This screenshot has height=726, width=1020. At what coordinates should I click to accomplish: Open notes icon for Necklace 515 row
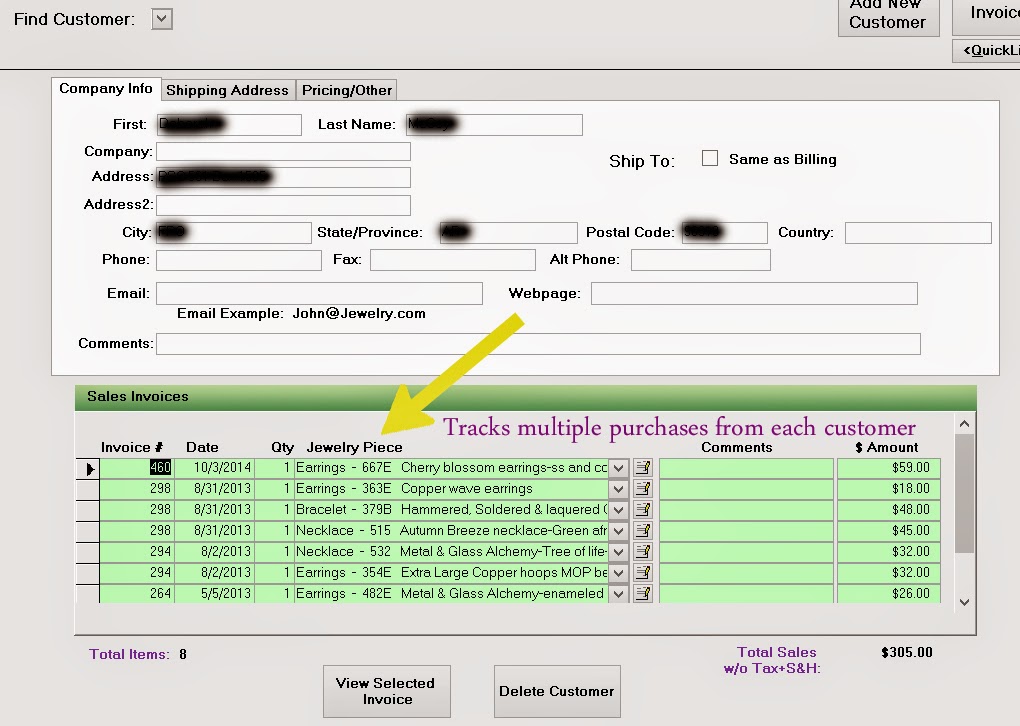(x=643, y=531)
